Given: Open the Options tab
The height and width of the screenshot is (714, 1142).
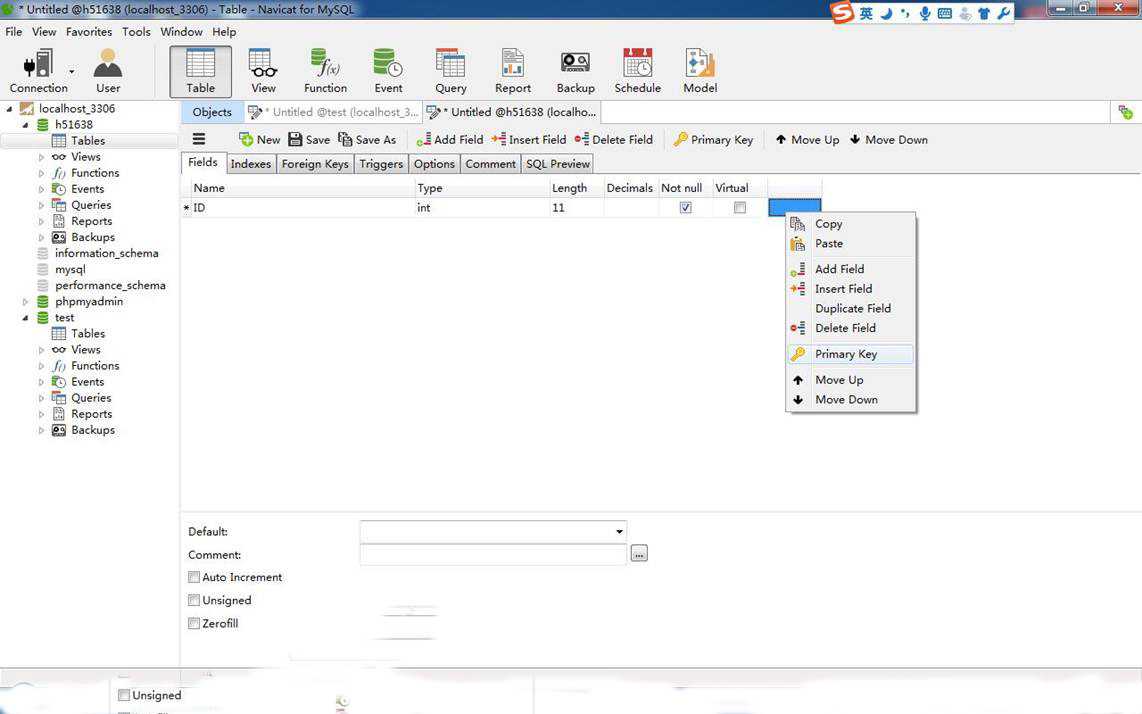Looking at the screenshot, I should [434, 164].
